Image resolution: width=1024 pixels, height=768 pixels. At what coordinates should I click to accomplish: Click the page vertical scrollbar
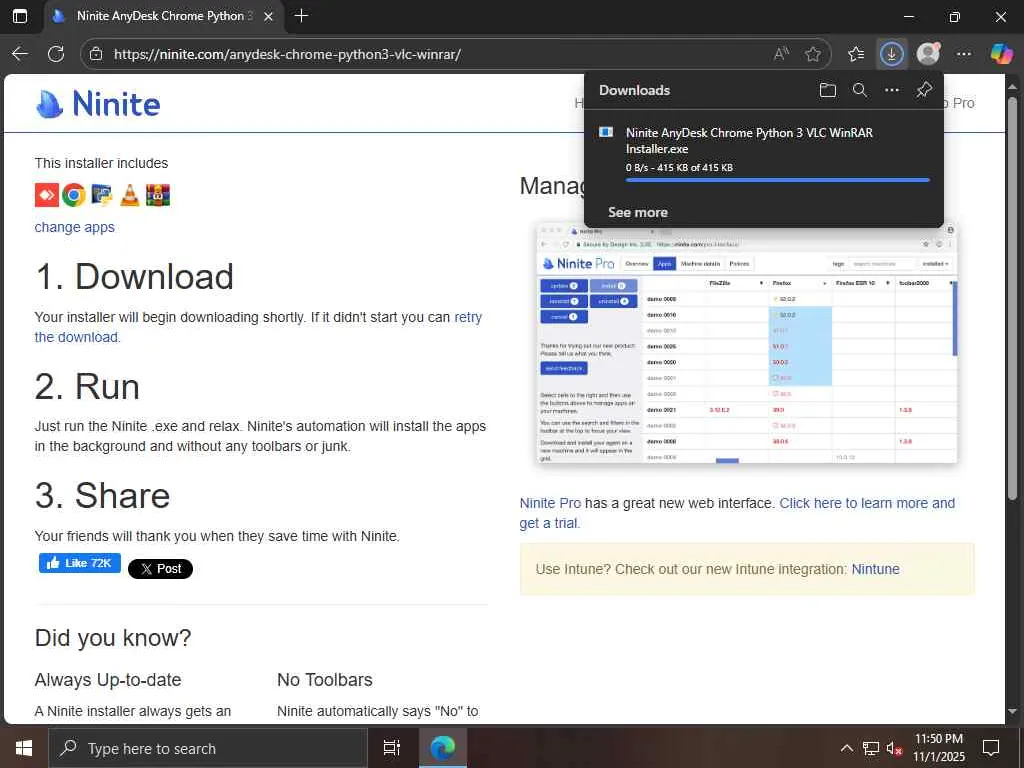tap(1012, 298)
